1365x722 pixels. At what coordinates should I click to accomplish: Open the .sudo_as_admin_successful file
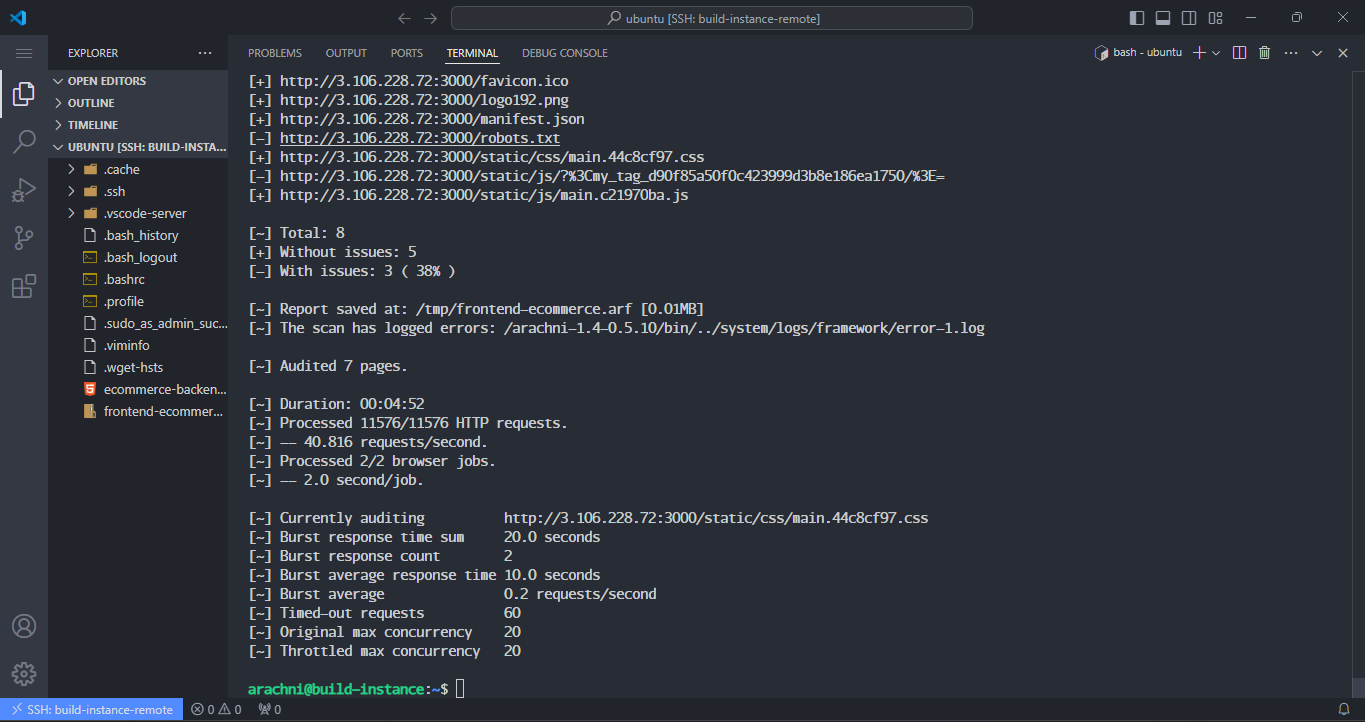click(x=138, y=323)
